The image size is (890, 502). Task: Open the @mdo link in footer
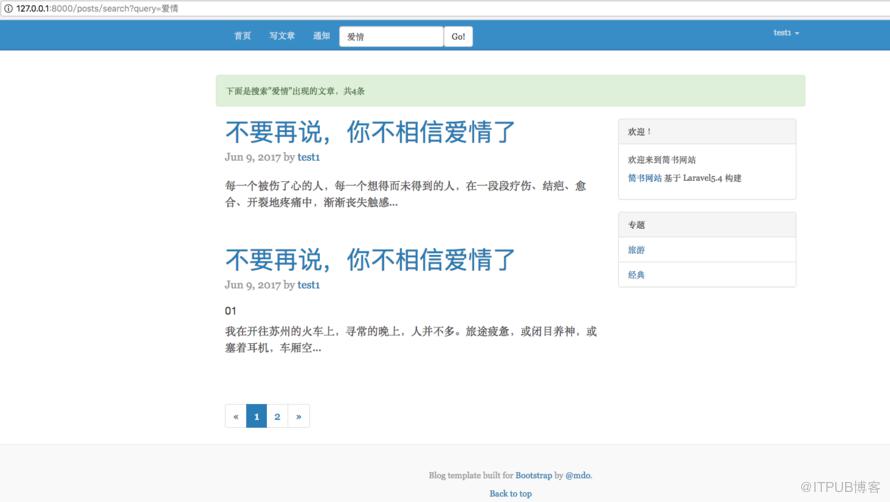578,475
